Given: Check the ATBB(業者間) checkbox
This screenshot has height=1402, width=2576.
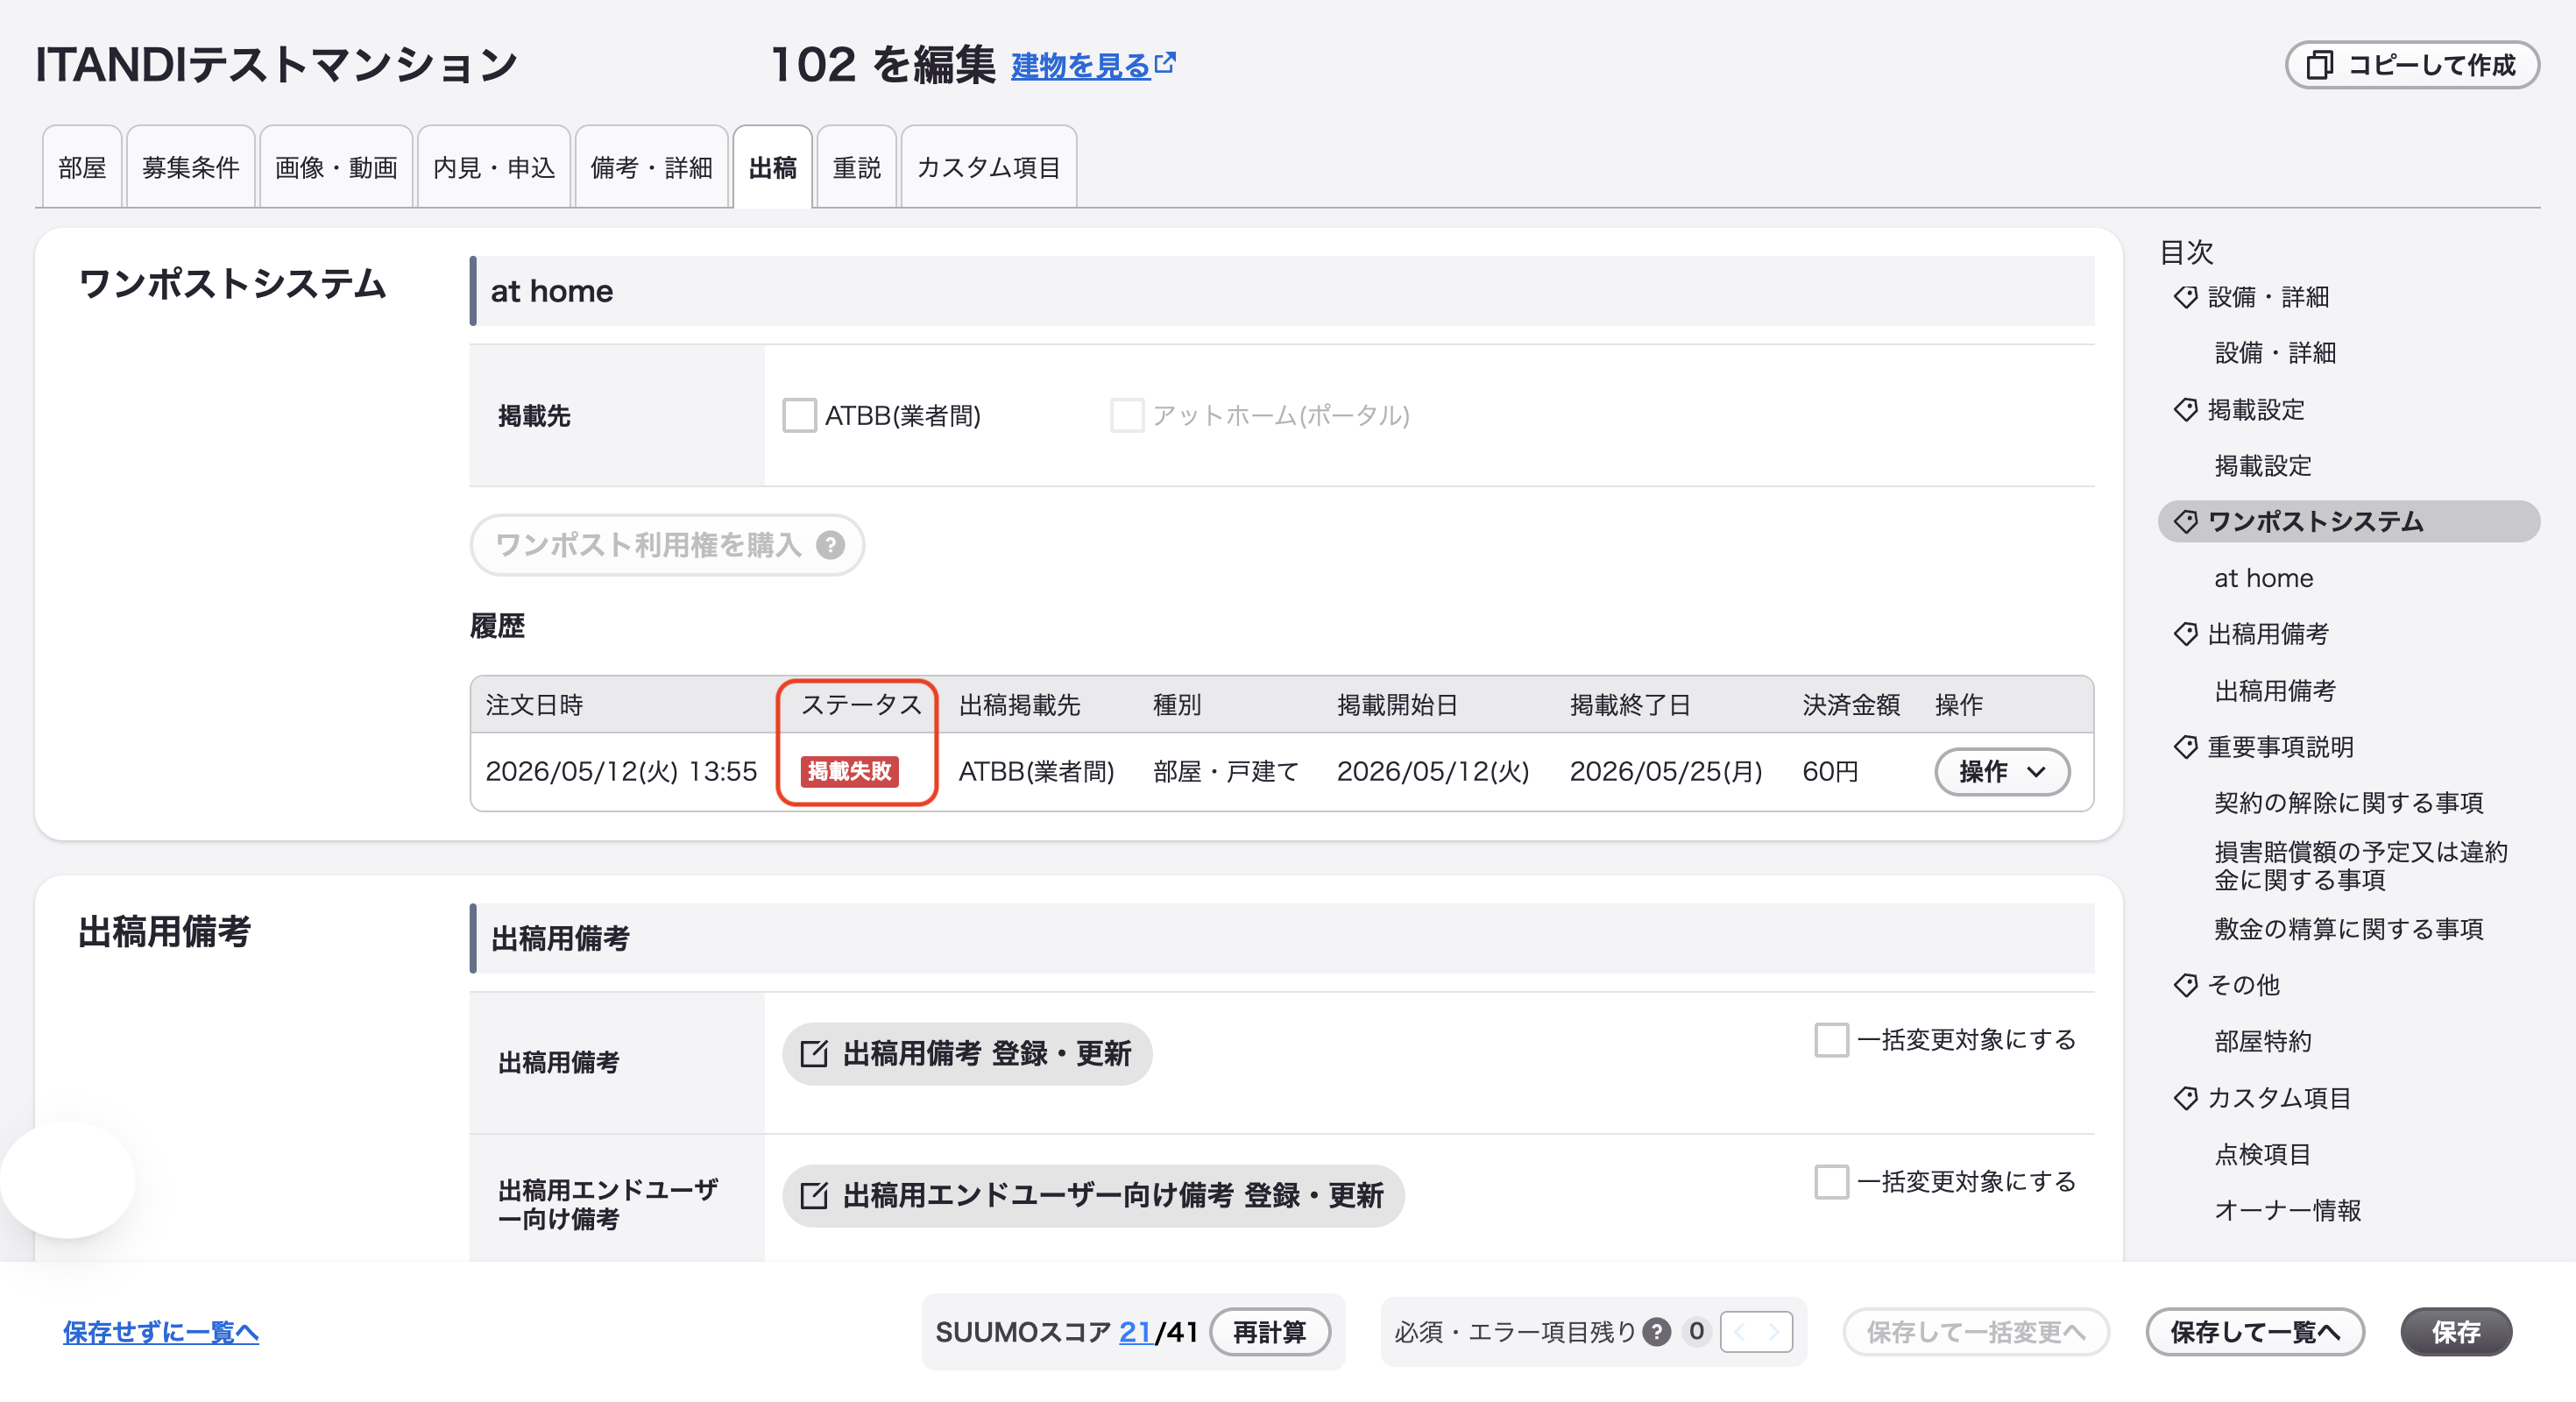Looking at the screenshot, I should tap(799, 415).
